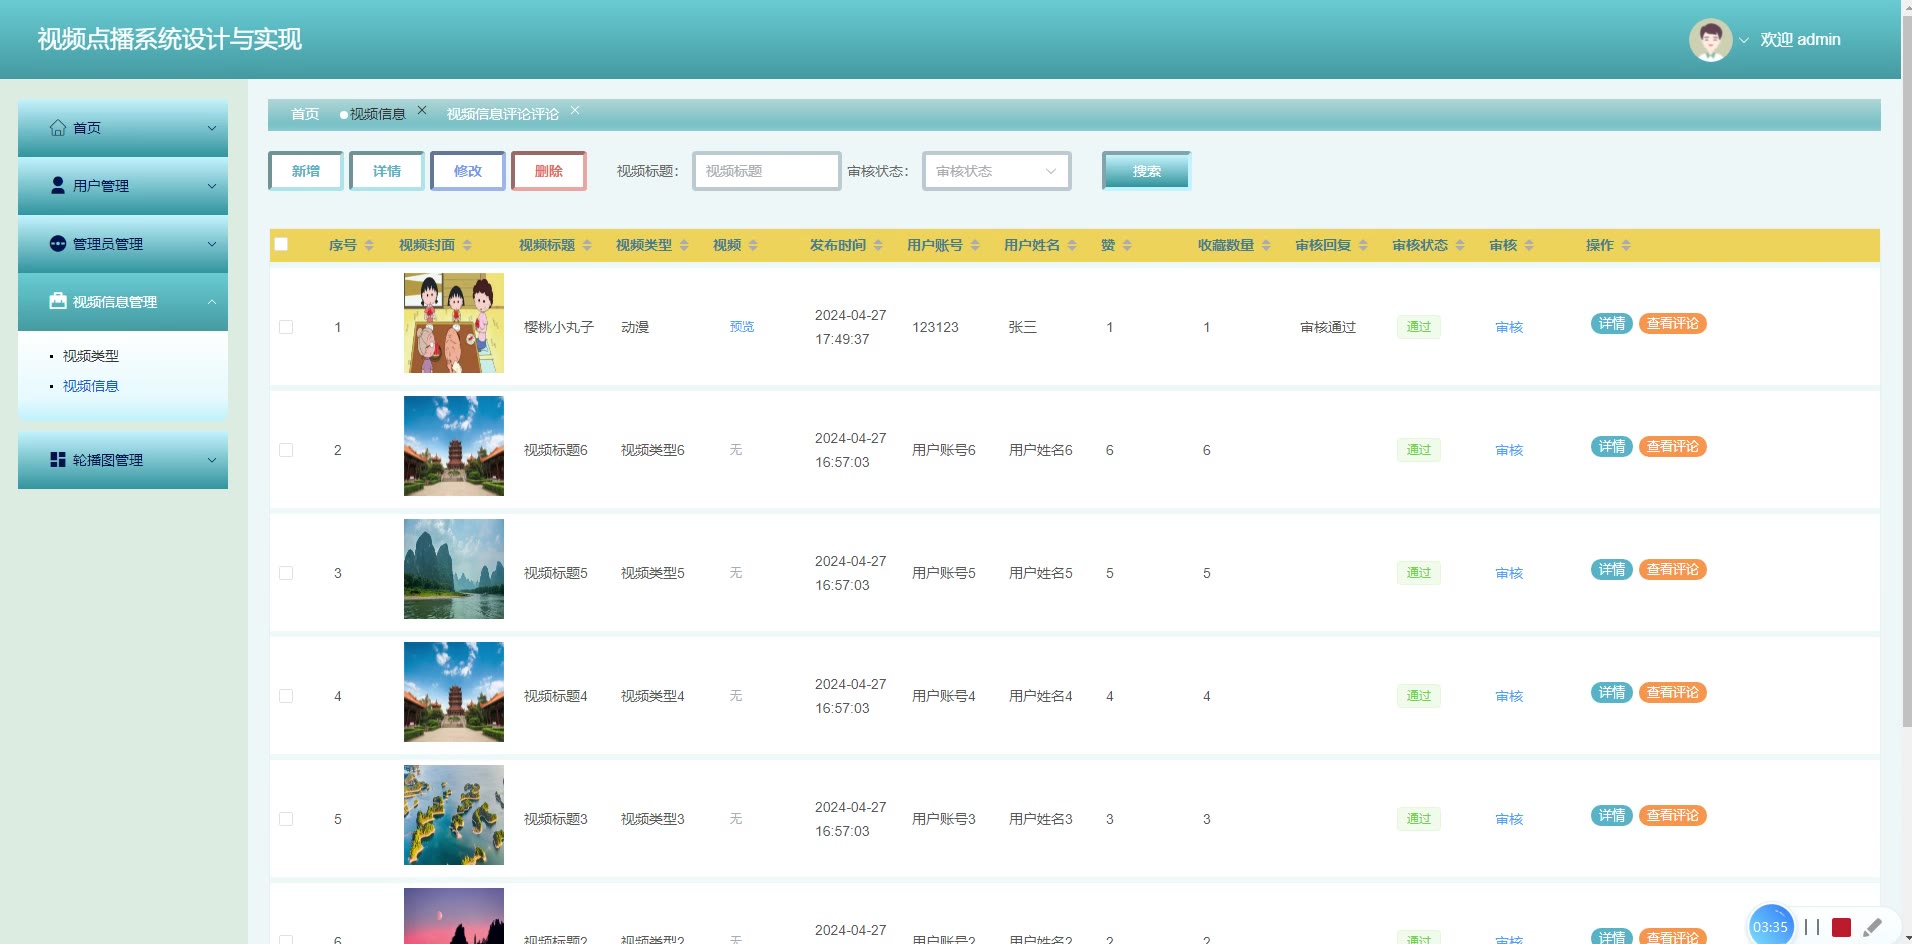Sort by 审核回复 column arrows

[1363, 245]
